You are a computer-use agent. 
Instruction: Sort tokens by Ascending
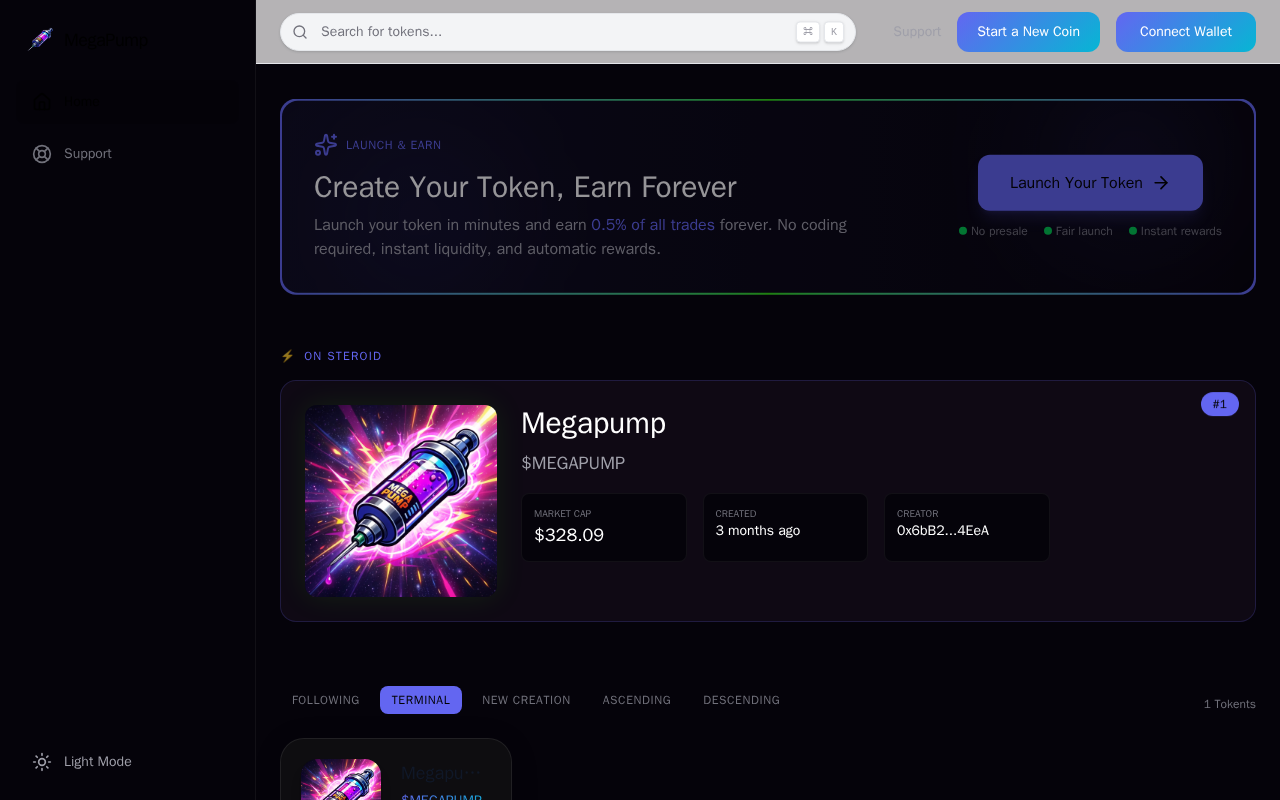point(637,700)
